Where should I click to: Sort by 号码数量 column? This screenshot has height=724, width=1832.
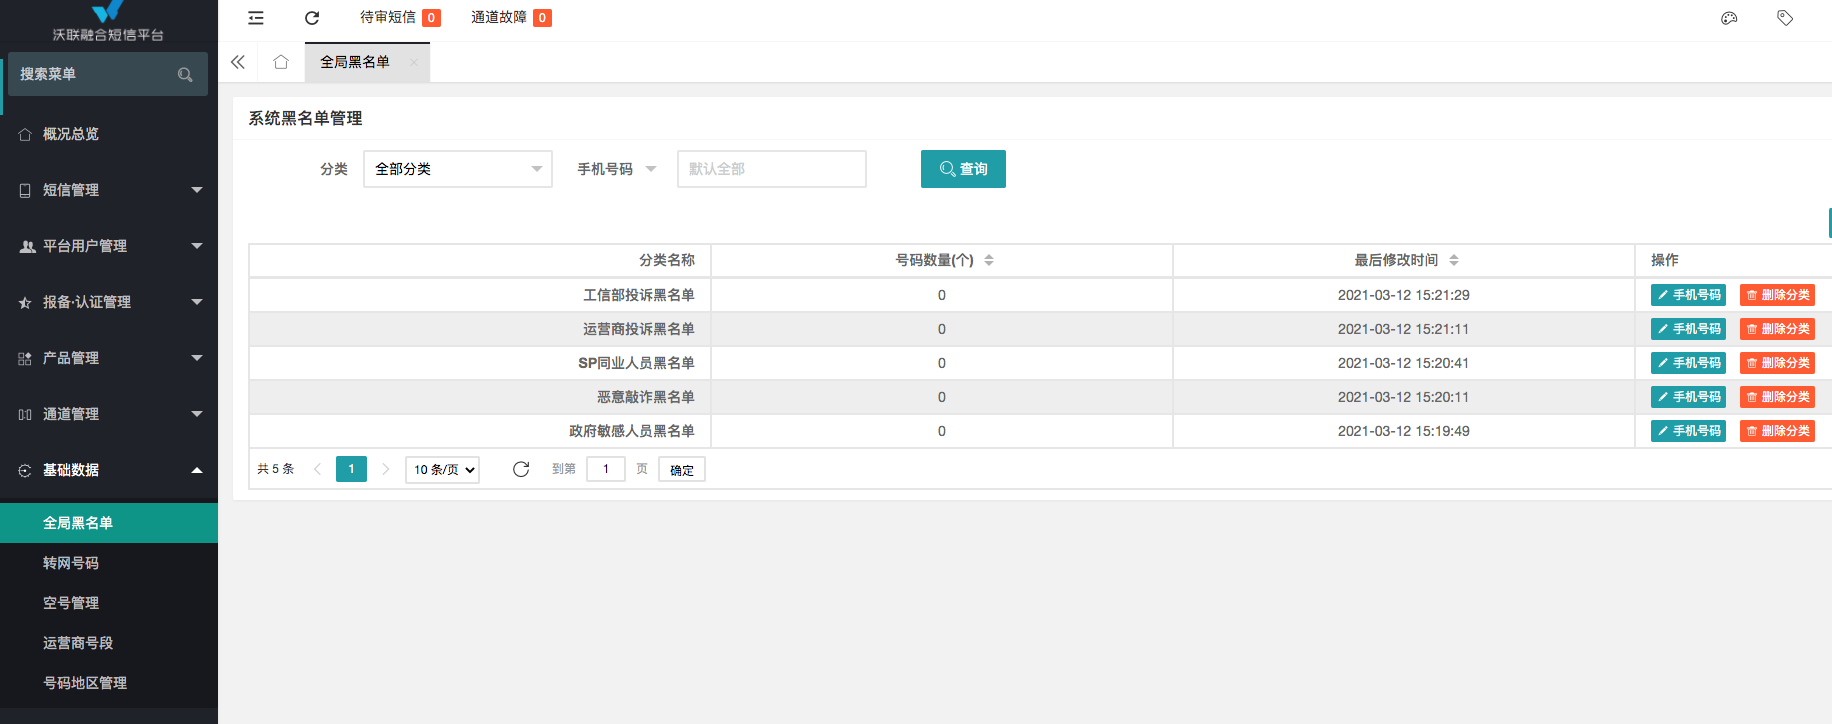point(988,260)
